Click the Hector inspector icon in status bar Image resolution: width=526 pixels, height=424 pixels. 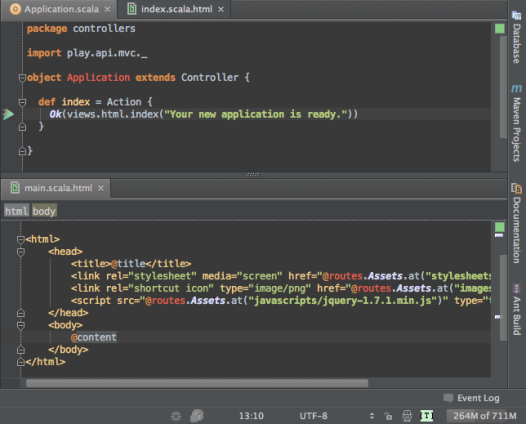pos(407,416)
